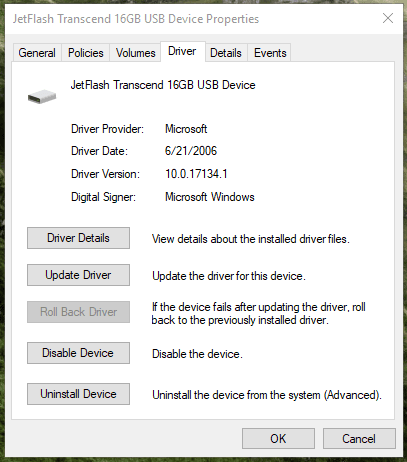Click the window title bar text

(x=136, y=19)
